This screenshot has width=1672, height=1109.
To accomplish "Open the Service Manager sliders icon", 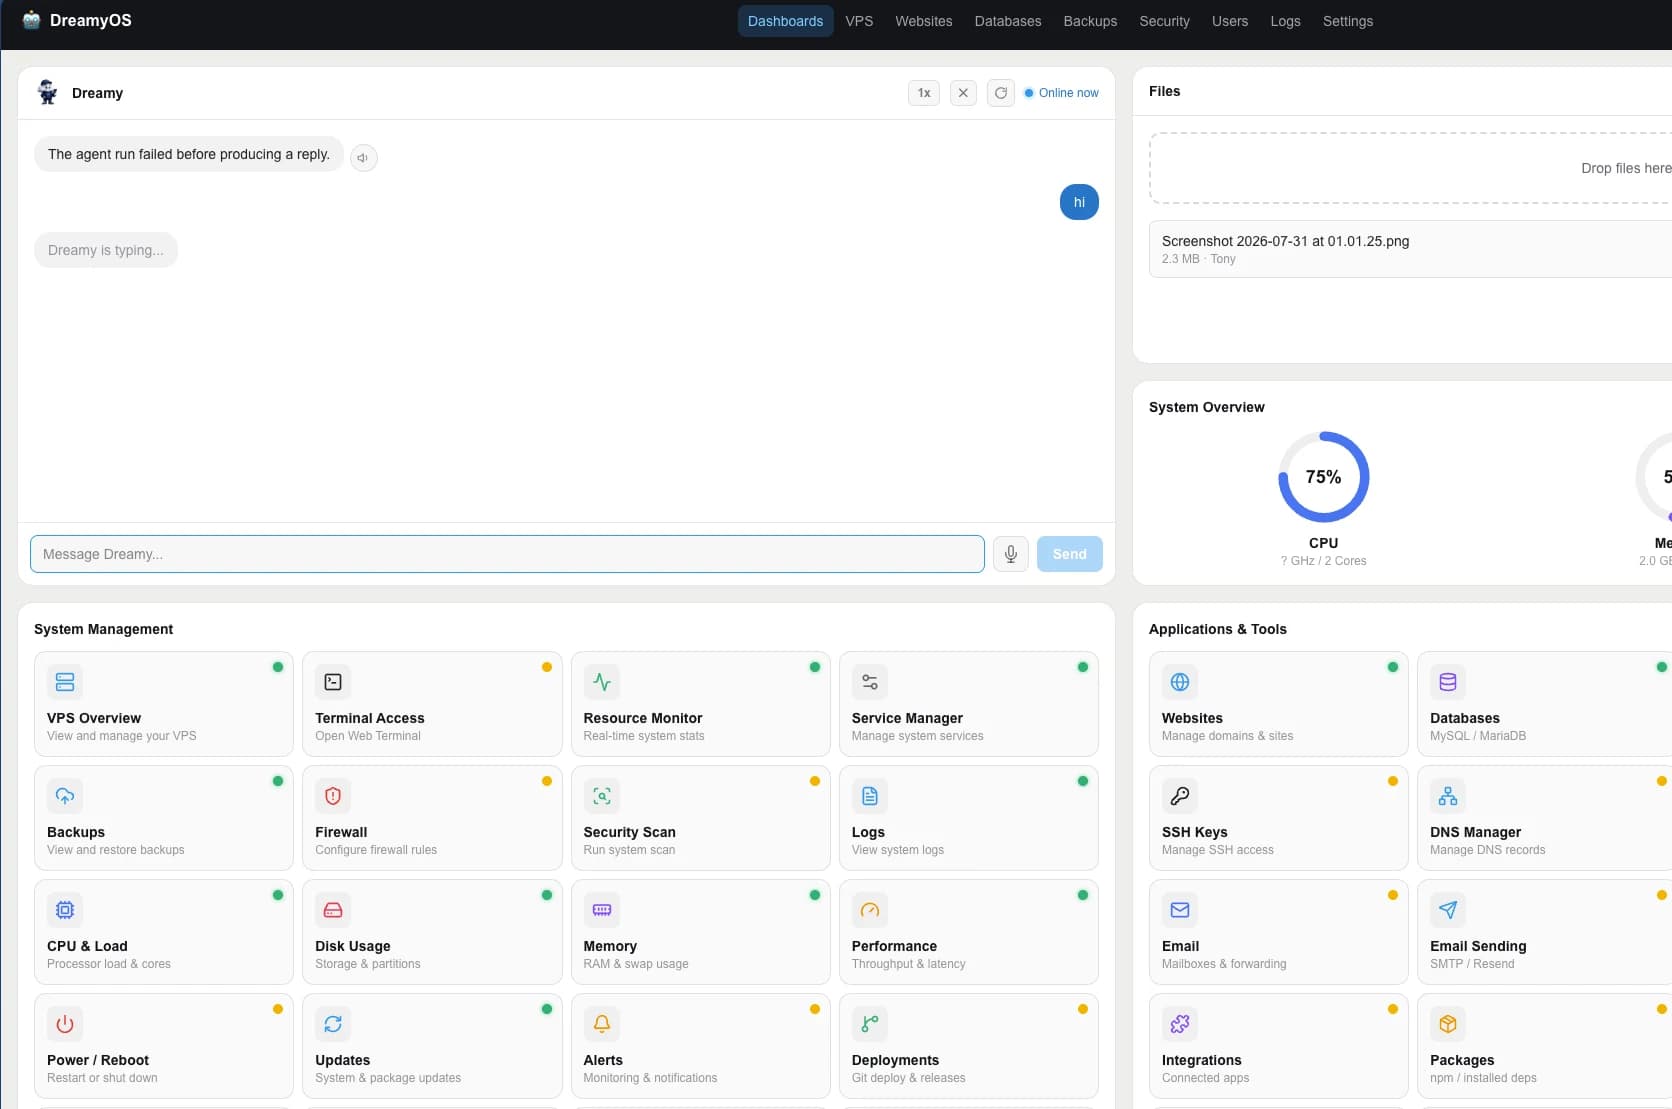I will (870, 682).
